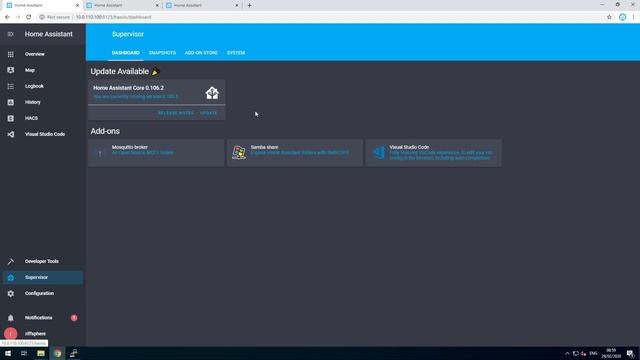Open a new browser tab
640x360 pixels.
(249, 5)
